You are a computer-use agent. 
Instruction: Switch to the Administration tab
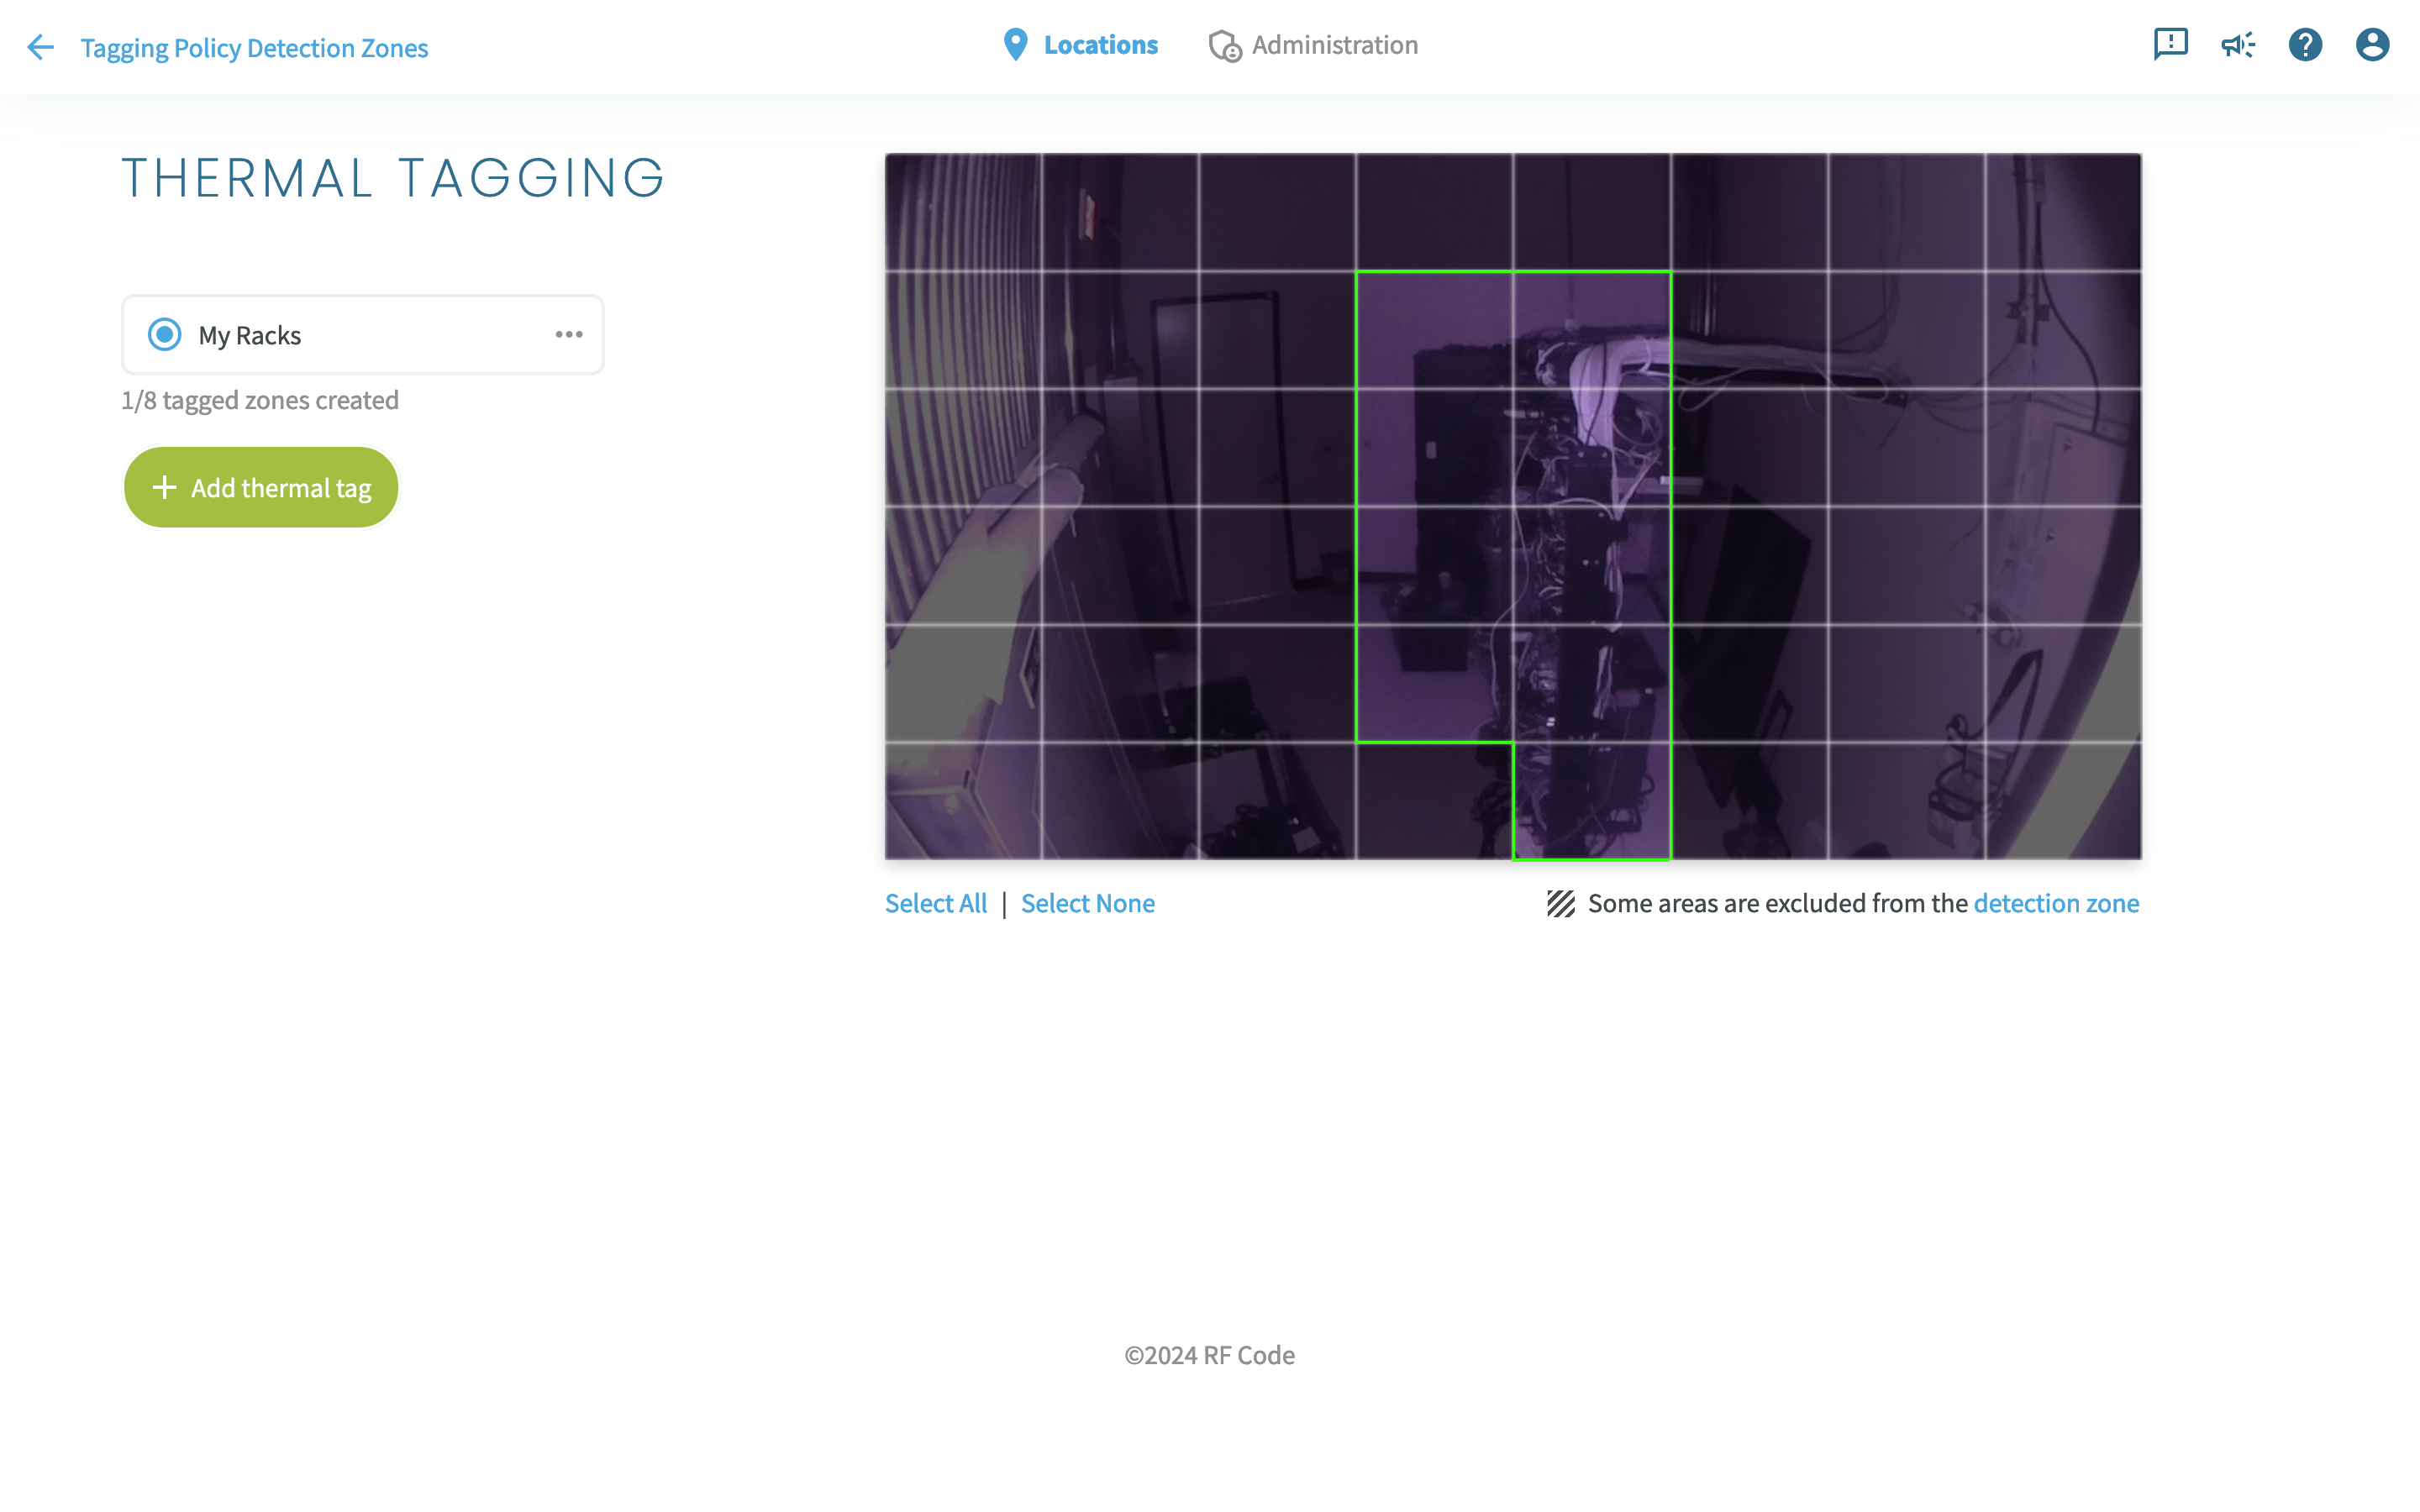coord(1334,45)
